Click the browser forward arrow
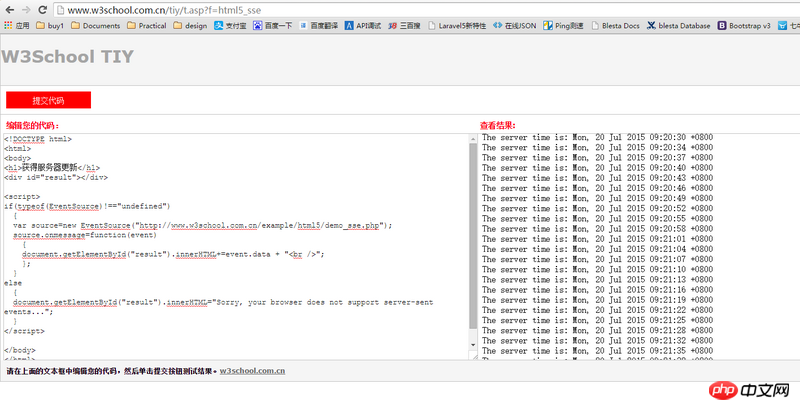Screen dimensions: 800x410 tap(27, 10)
